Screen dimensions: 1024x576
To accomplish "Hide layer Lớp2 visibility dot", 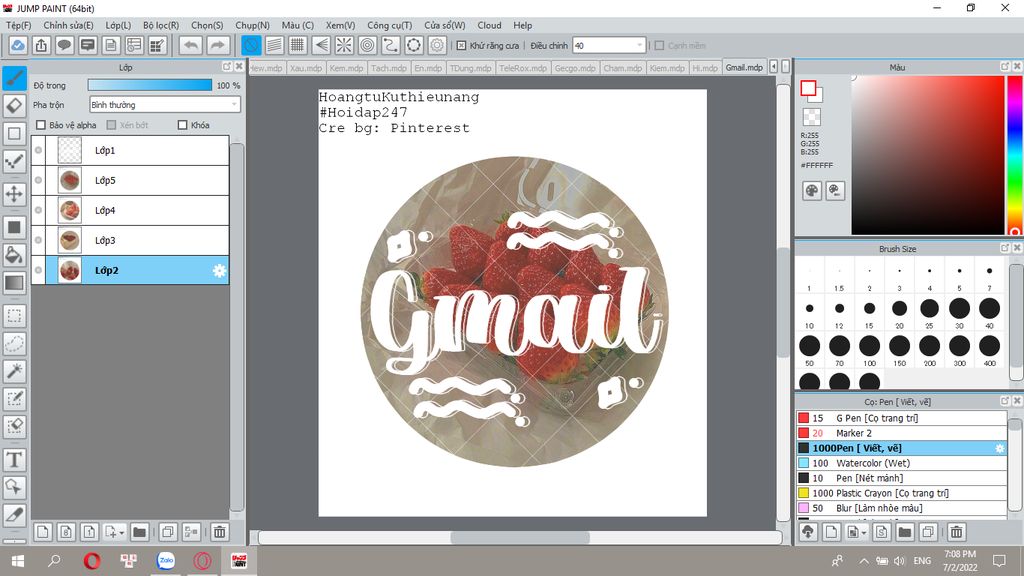I will tap(39, 270).
